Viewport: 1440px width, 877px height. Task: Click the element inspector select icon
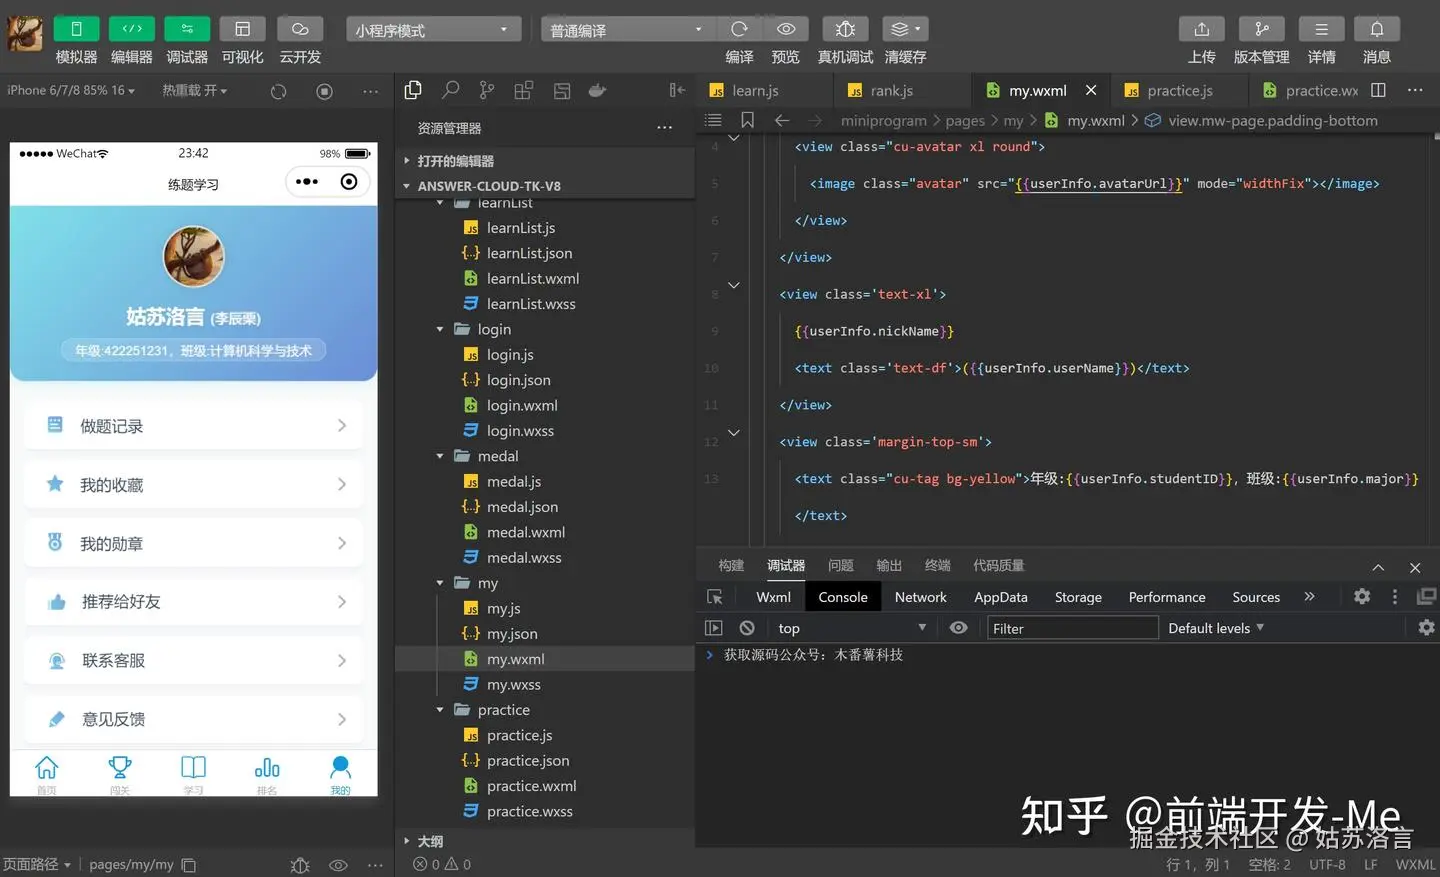(x=715, y=597)
